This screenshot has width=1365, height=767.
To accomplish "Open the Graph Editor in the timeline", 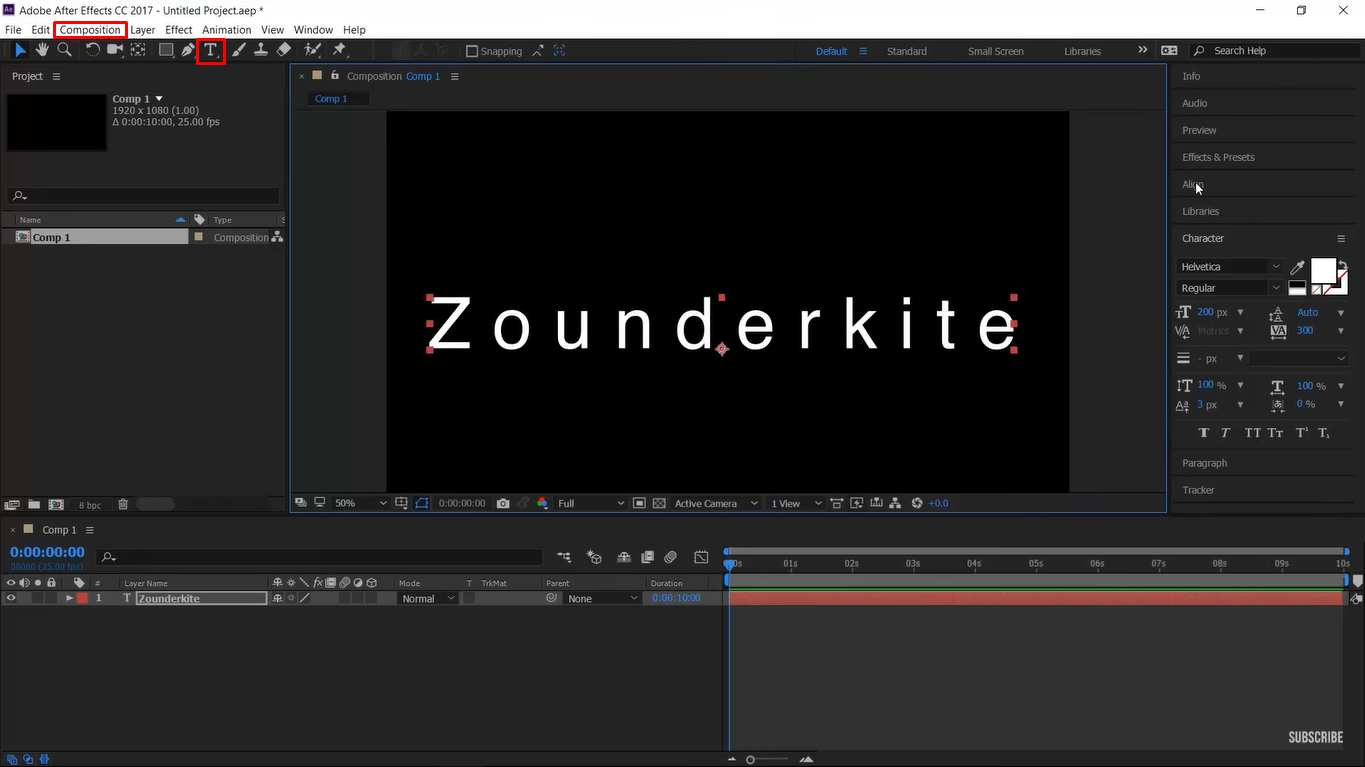I will tap(701, 557).
